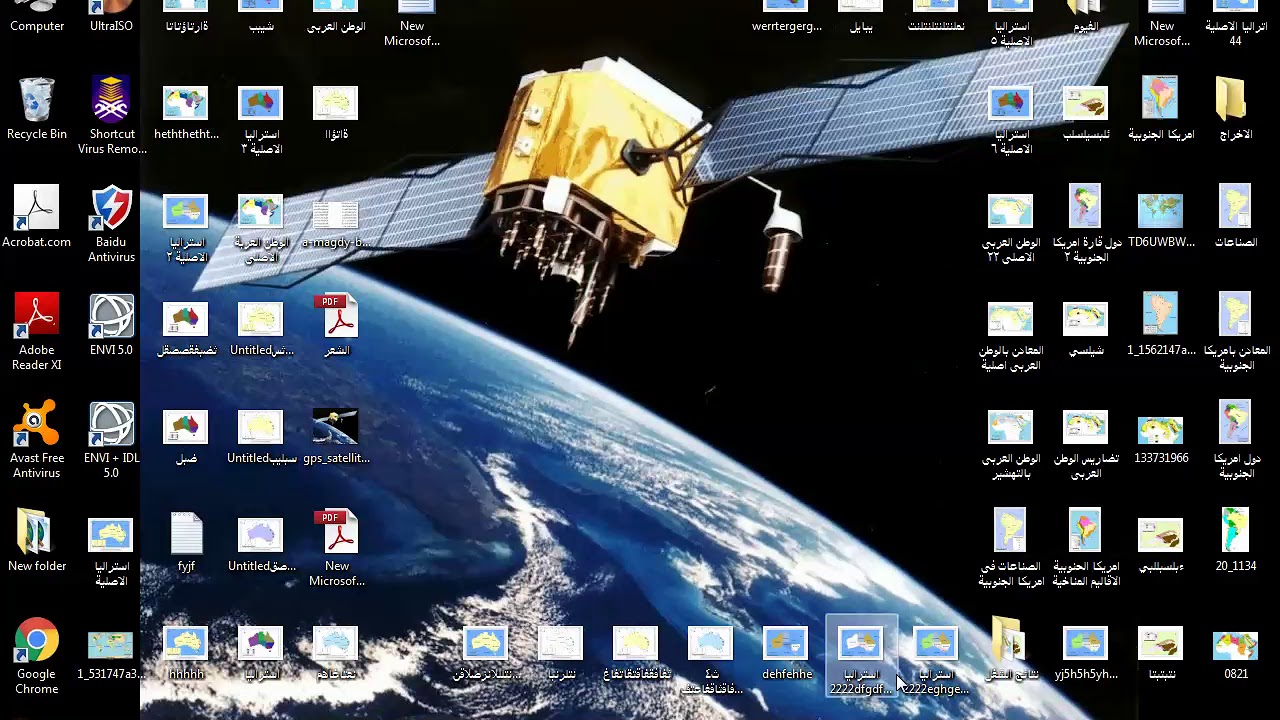The image size is (1280, 720).
Task: Select الصناعات فى امريكا الجنوبية file
Action: [1011, 548]
